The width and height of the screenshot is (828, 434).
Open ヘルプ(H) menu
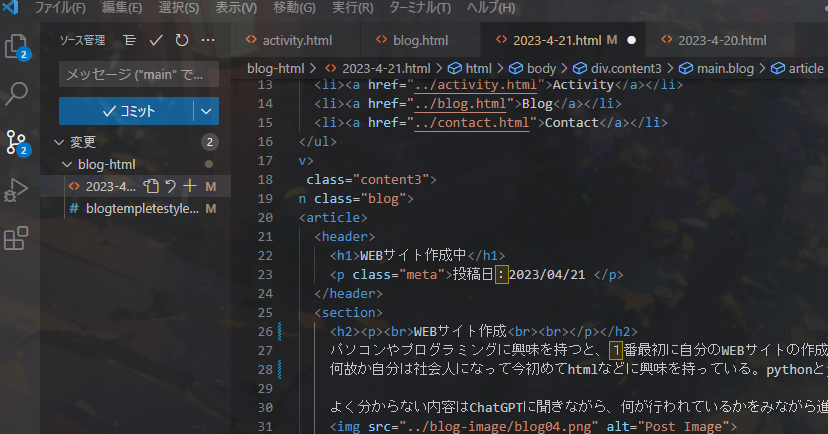[x=491, y=7]
